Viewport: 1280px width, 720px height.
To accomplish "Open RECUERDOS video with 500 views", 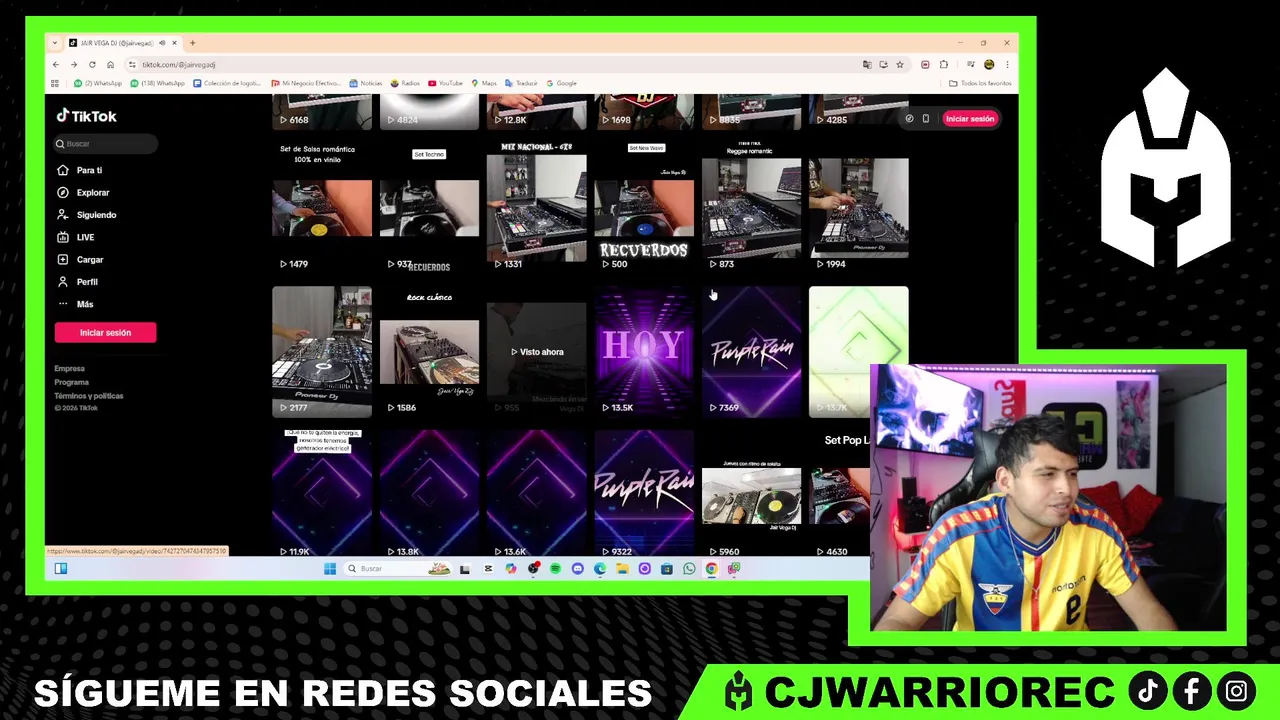I will pyautogui.click(x=644, y=206).
